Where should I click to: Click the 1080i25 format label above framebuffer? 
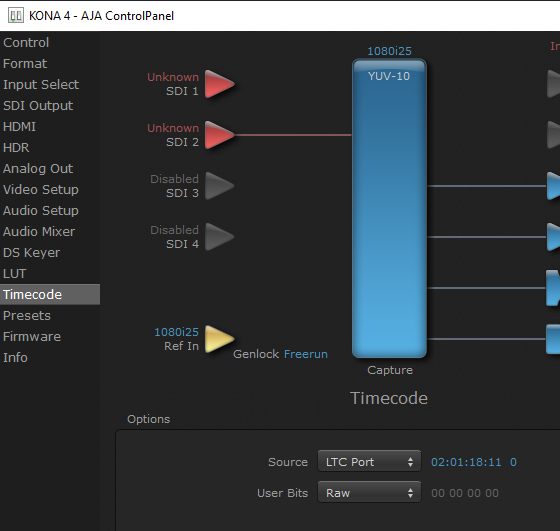pyautogui.click(x=389, y=51)
